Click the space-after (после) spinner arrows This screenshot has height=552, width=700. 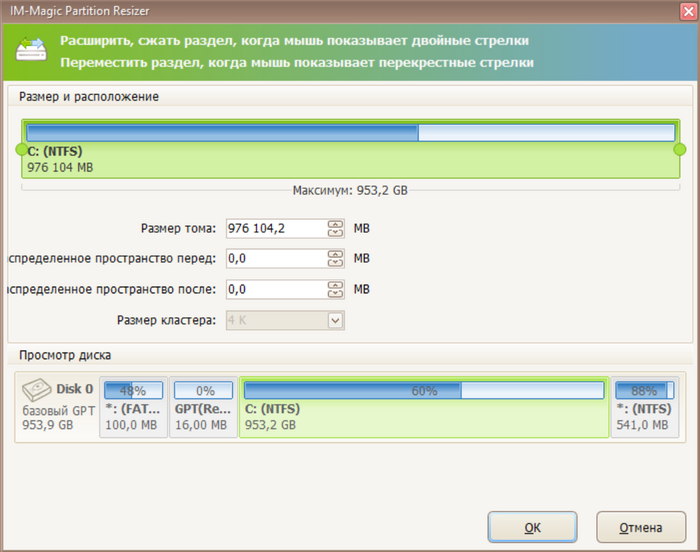(335, 289)
